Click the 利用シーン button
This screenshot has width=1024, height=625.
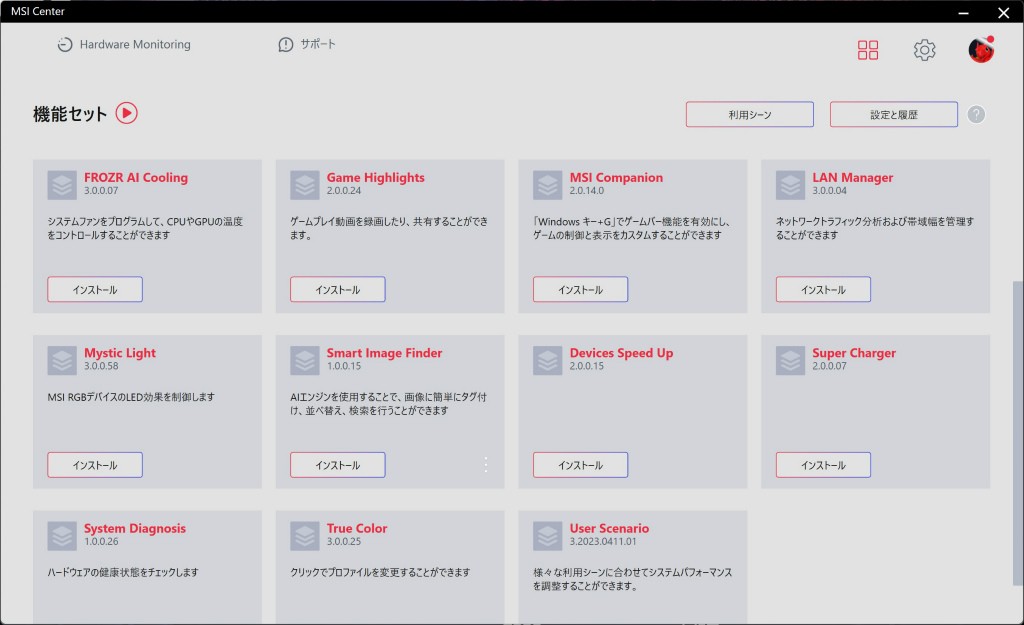point(749,115)
